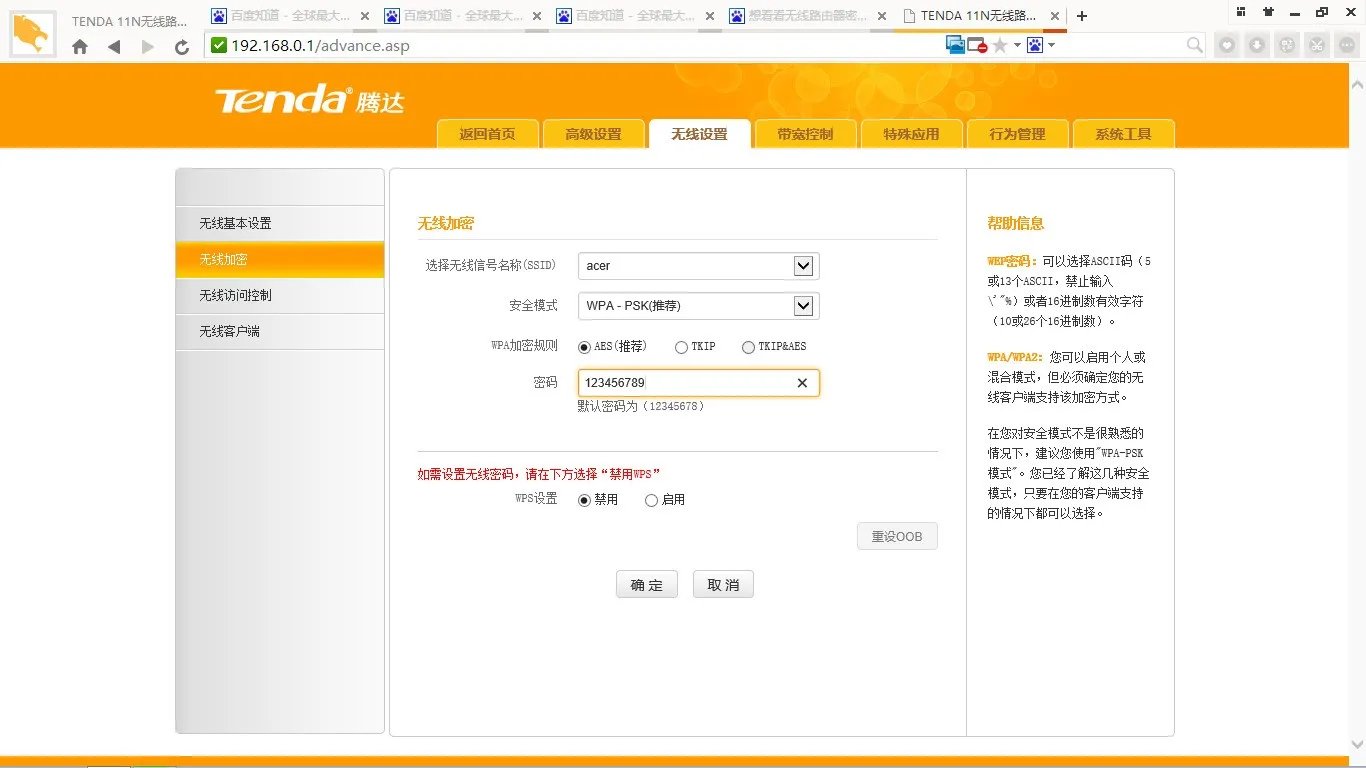The height and width of the screenshot is (768, 1366).
Task: Switch to the 高级设置 tab
Action: click(593, 134)
